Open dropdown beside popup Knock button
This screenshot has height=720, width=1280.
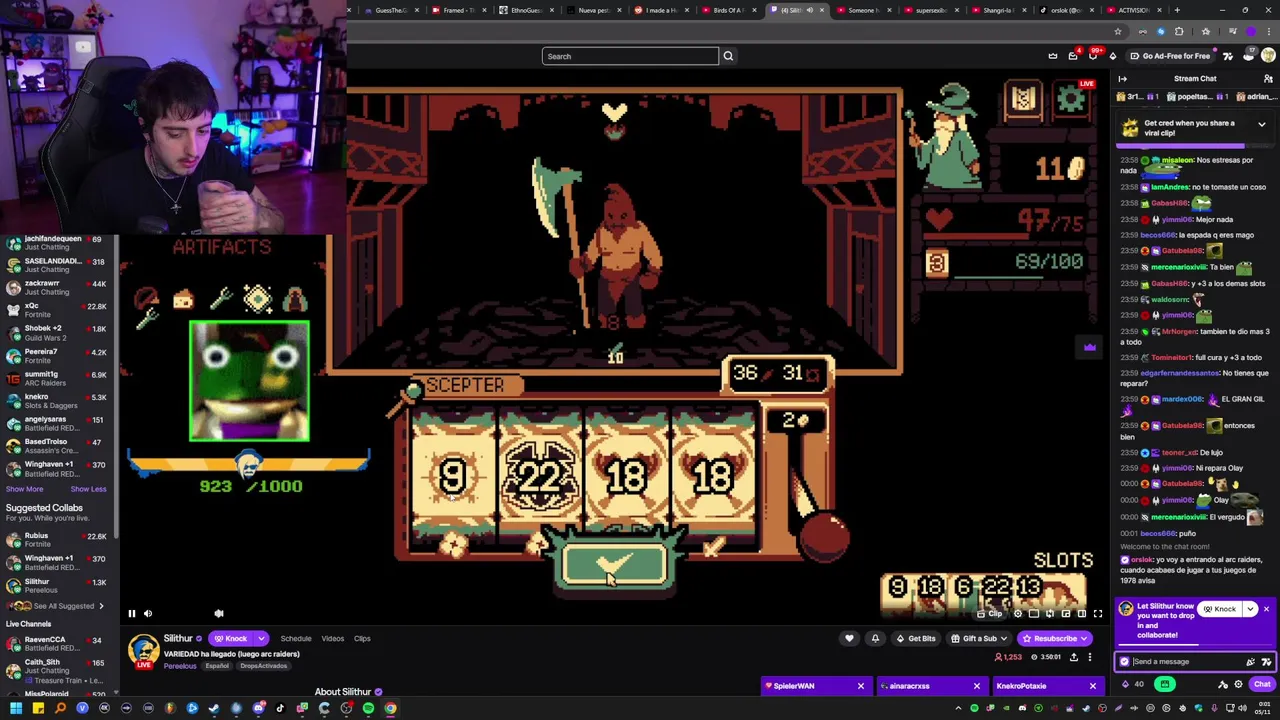tap(1250, 609)
